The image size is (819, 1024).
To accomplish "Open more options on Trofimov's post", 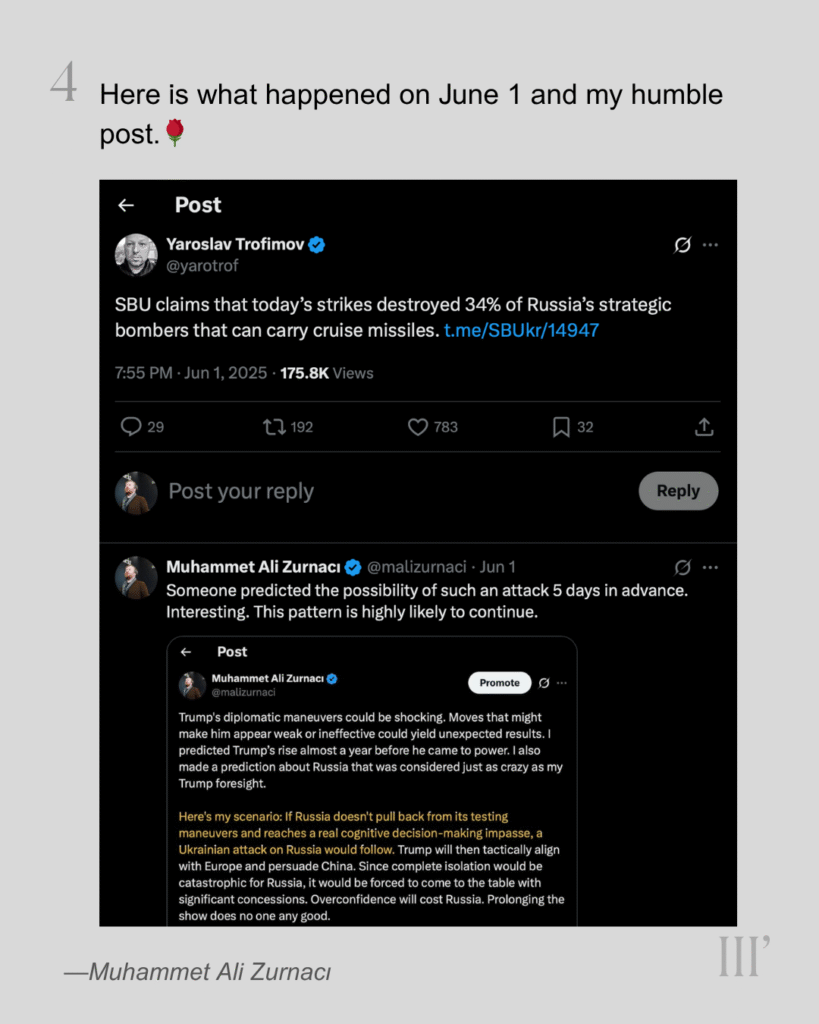I will pos(710,245).
